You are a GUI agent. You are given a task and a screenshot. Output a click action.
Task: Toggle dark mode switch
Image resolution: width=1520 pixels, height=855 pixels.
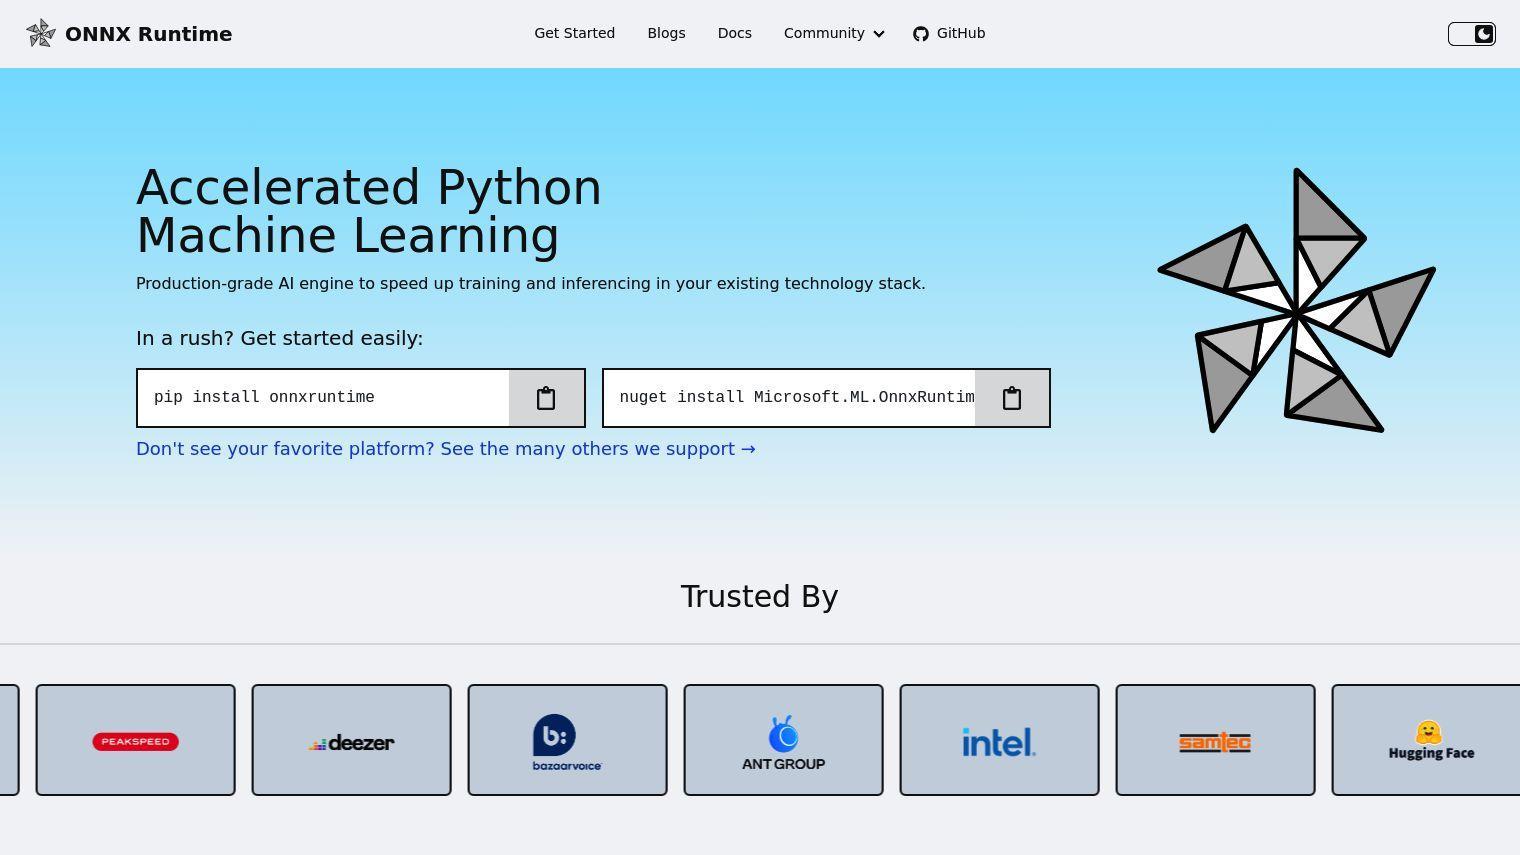pyautogui.click(x=1472, y=34)
